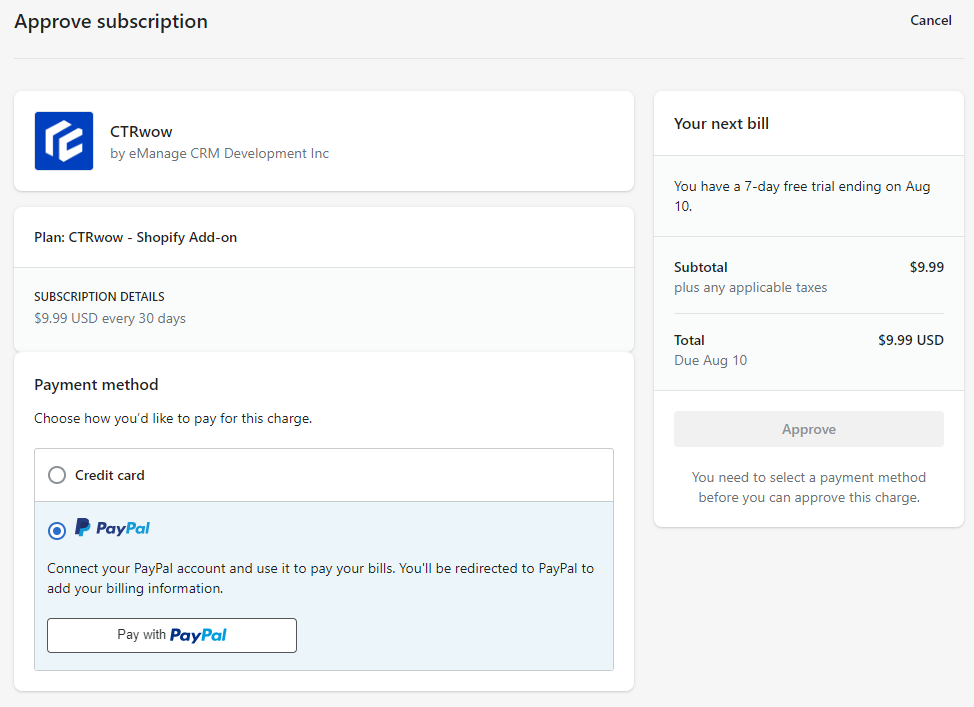This screenshot has width=974, height=707.
Task: Click the CTRwow app logo icon
Action: pyautogui.click(x=64, y=141)
